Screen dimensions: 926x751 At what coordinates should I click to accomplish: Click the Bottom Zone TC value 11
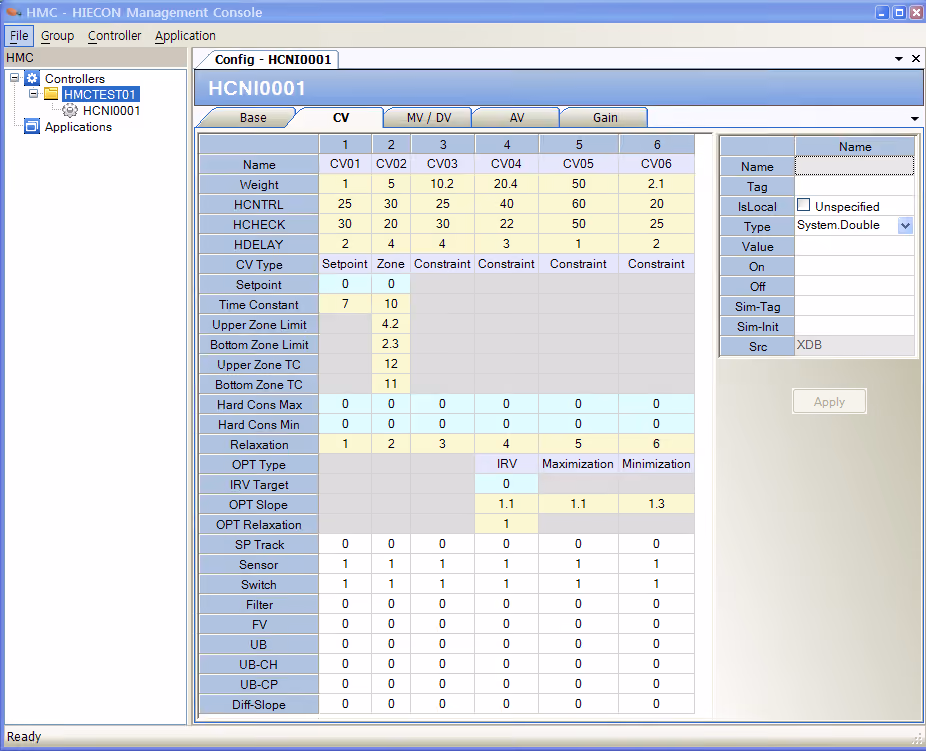pyautogui.click(x=391, y=384)
